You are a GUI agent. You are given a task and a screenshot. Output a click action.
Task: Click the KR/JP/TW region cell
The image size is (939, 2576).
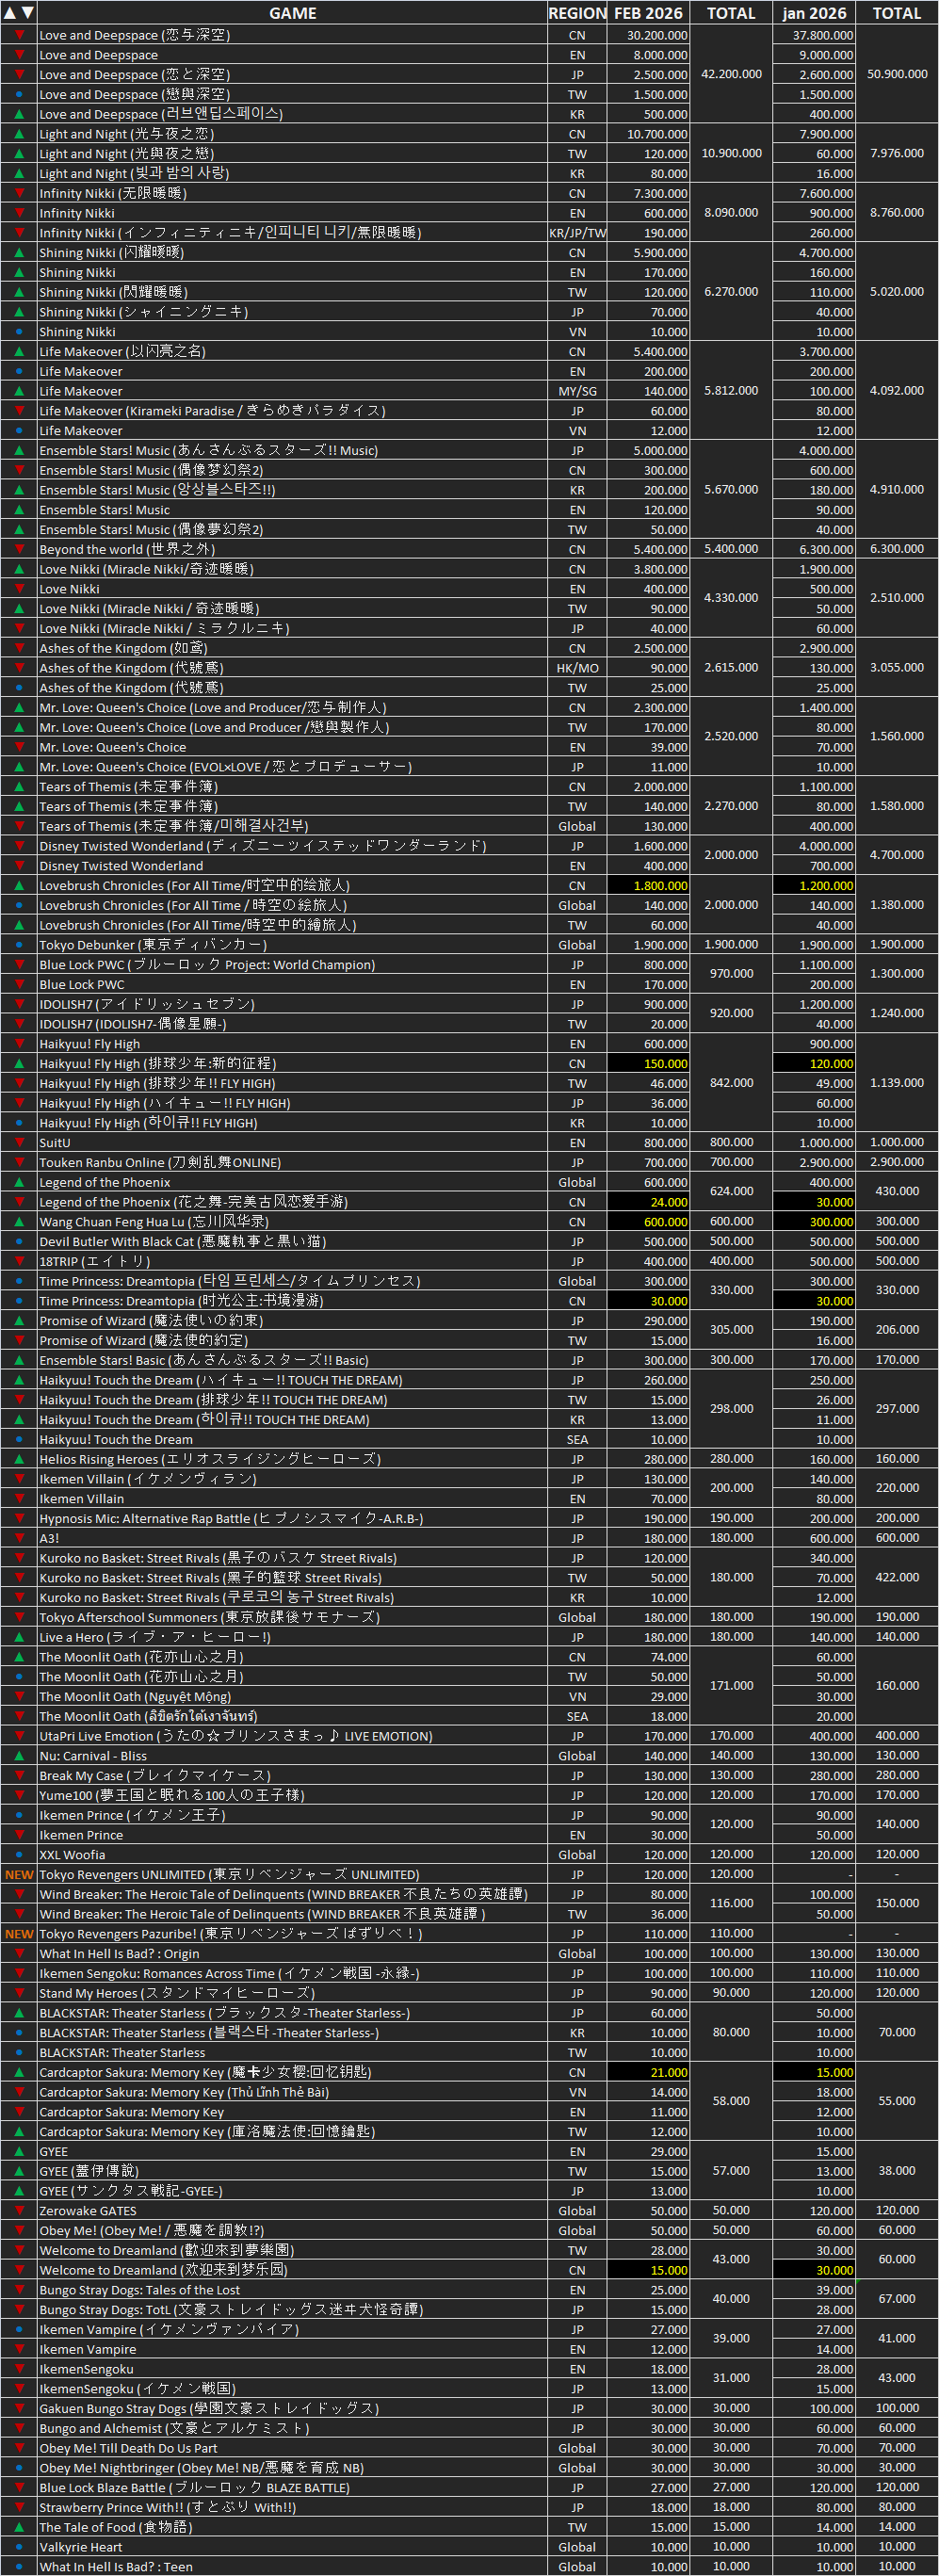pos(577,233)
